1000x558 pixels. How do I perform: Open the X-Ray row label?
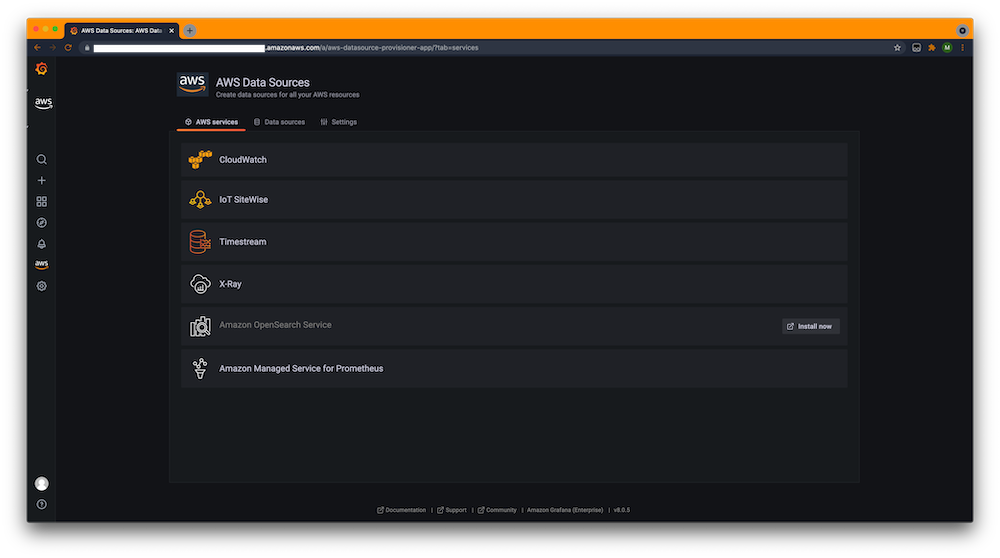pos(230,284)
